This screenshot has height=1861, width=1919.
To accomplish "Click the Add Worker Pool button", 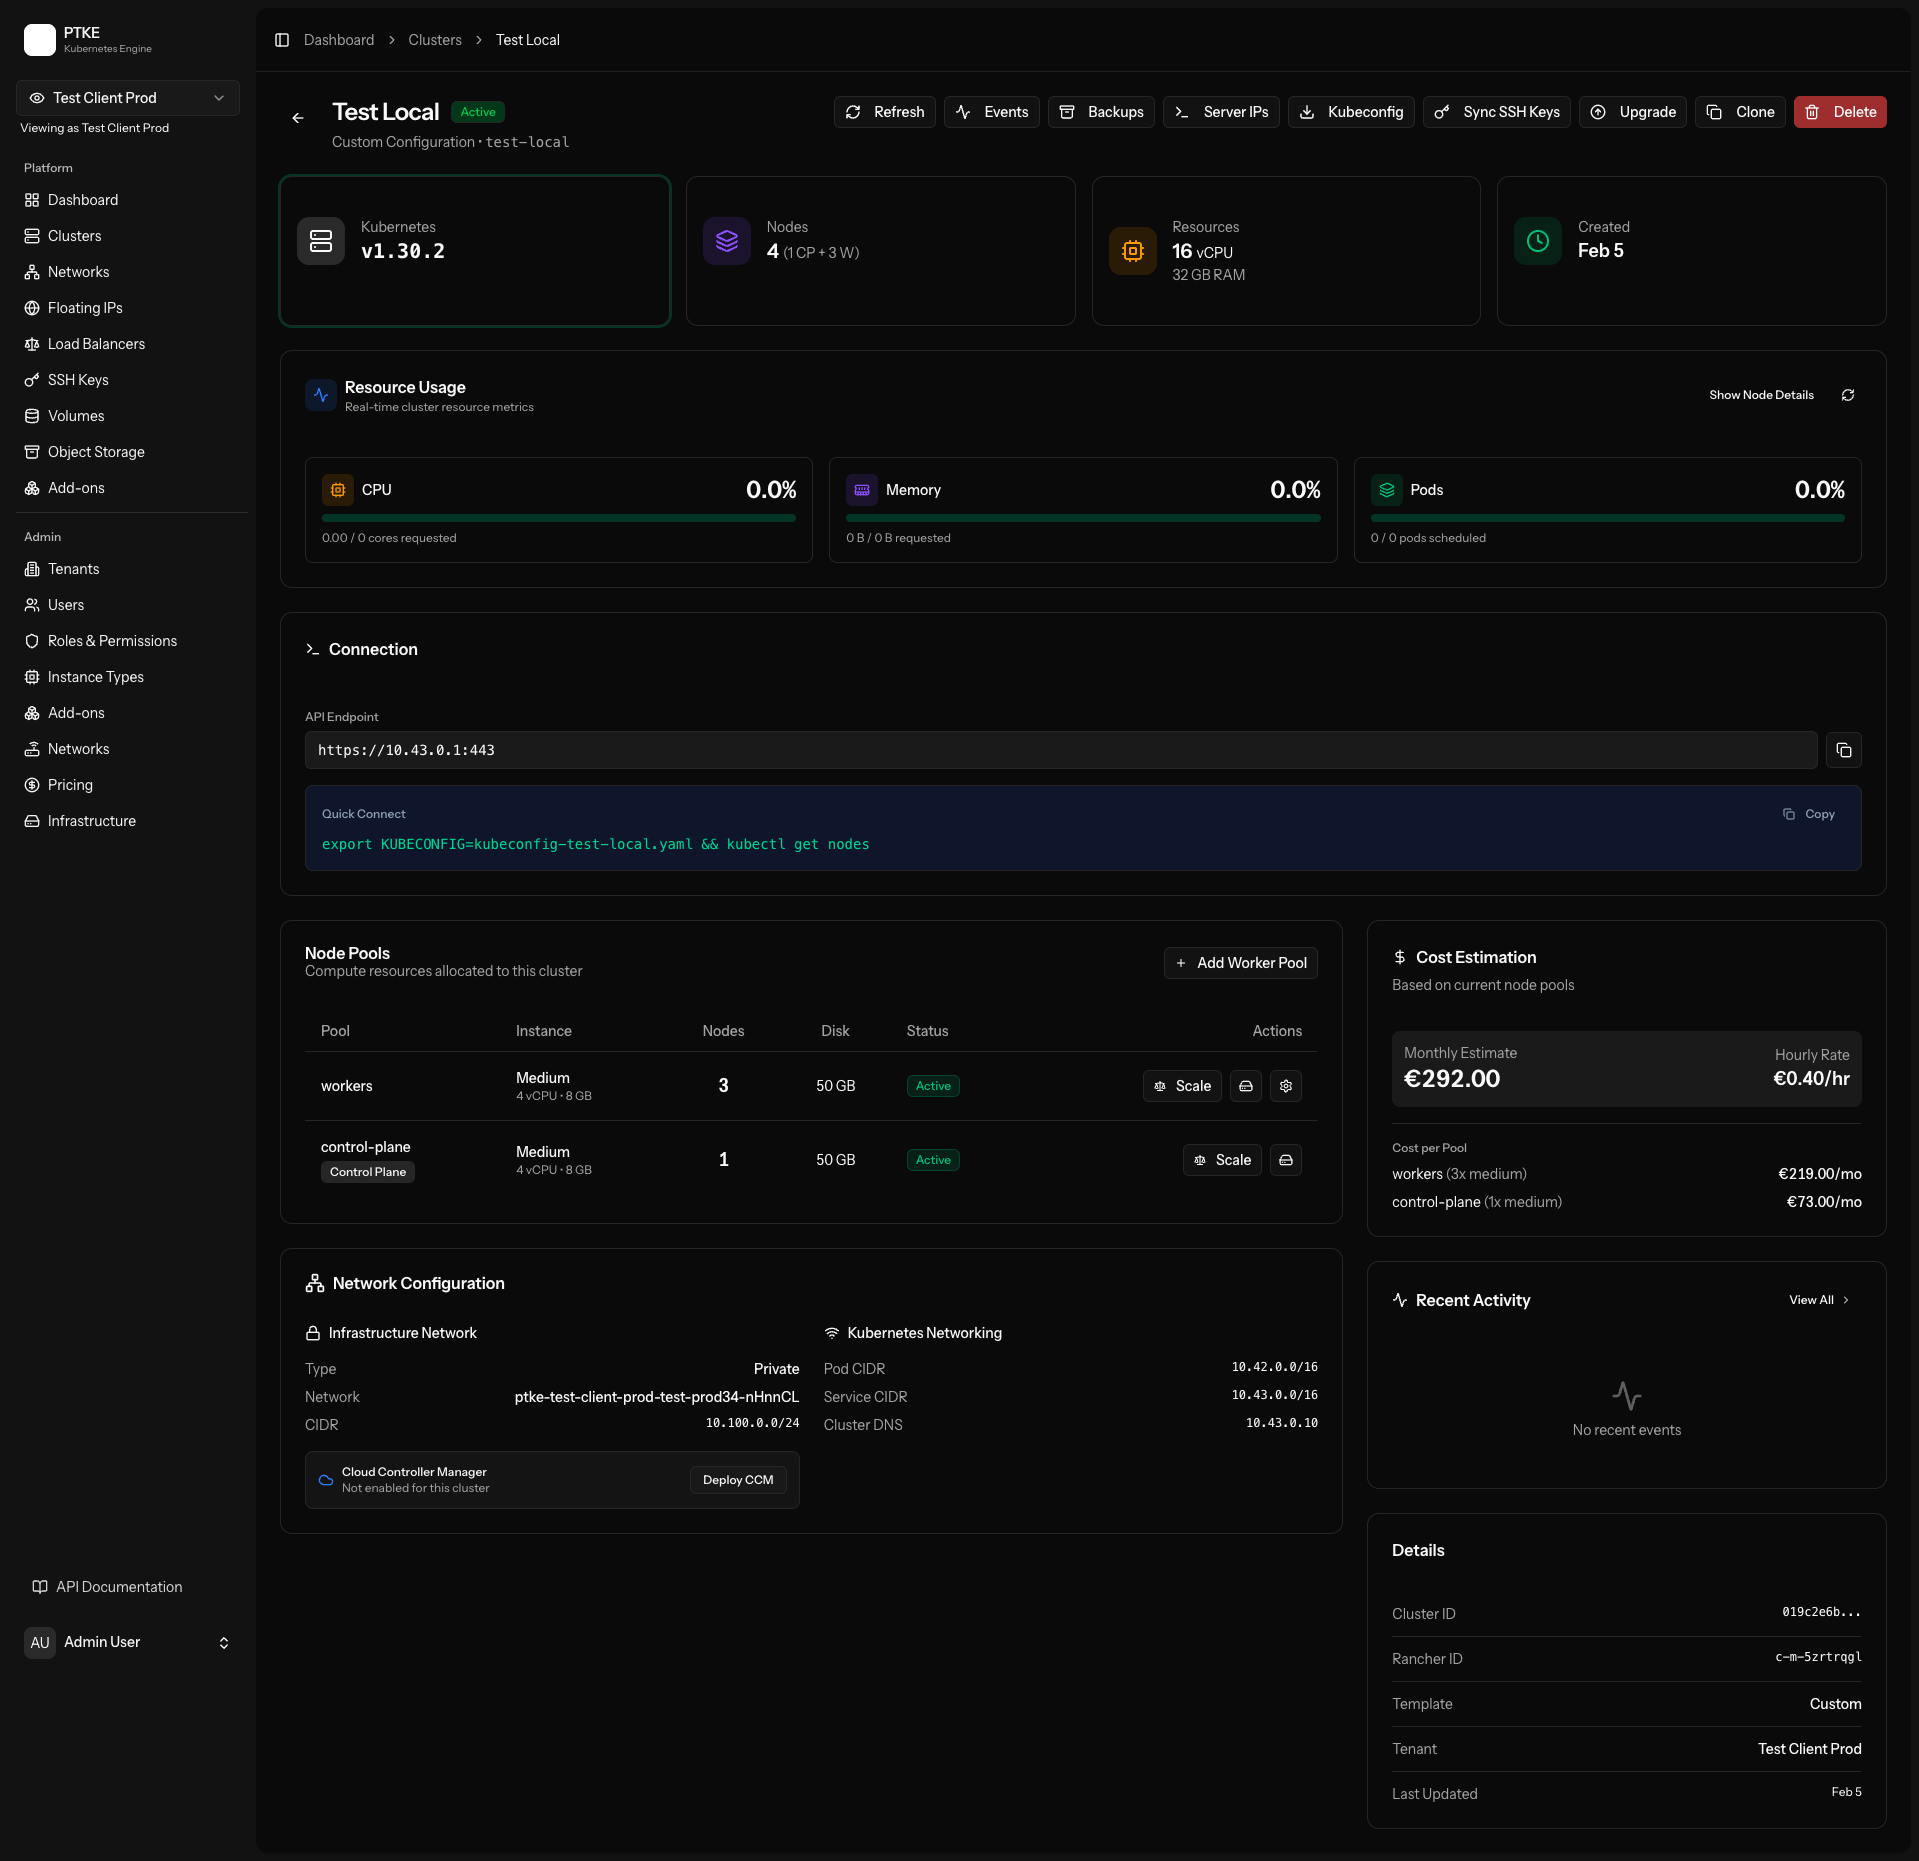I will [1240, 963].
